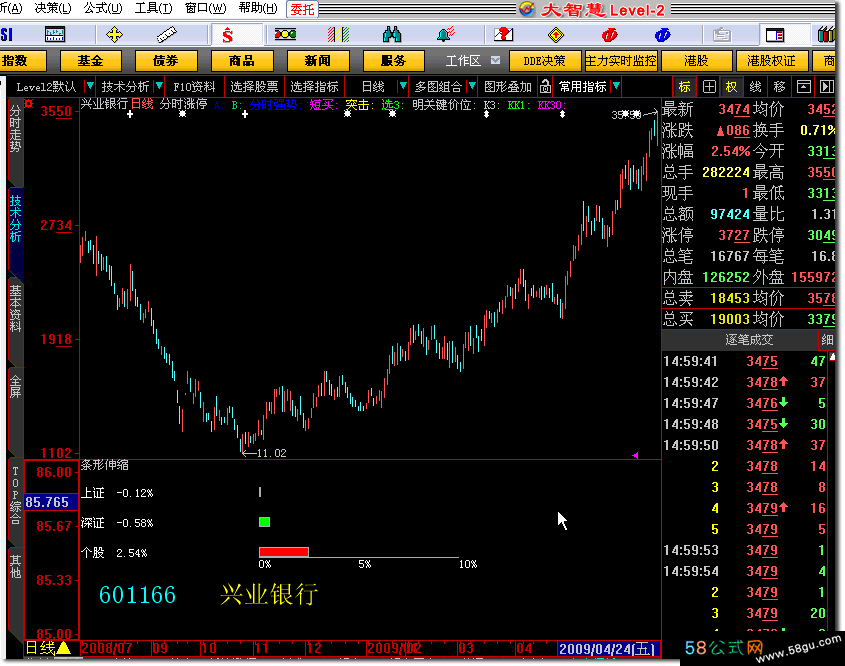Viewport: 845px width, 666px height.
Task: Pick the ruler measurement tool
Action: [167, 35]
